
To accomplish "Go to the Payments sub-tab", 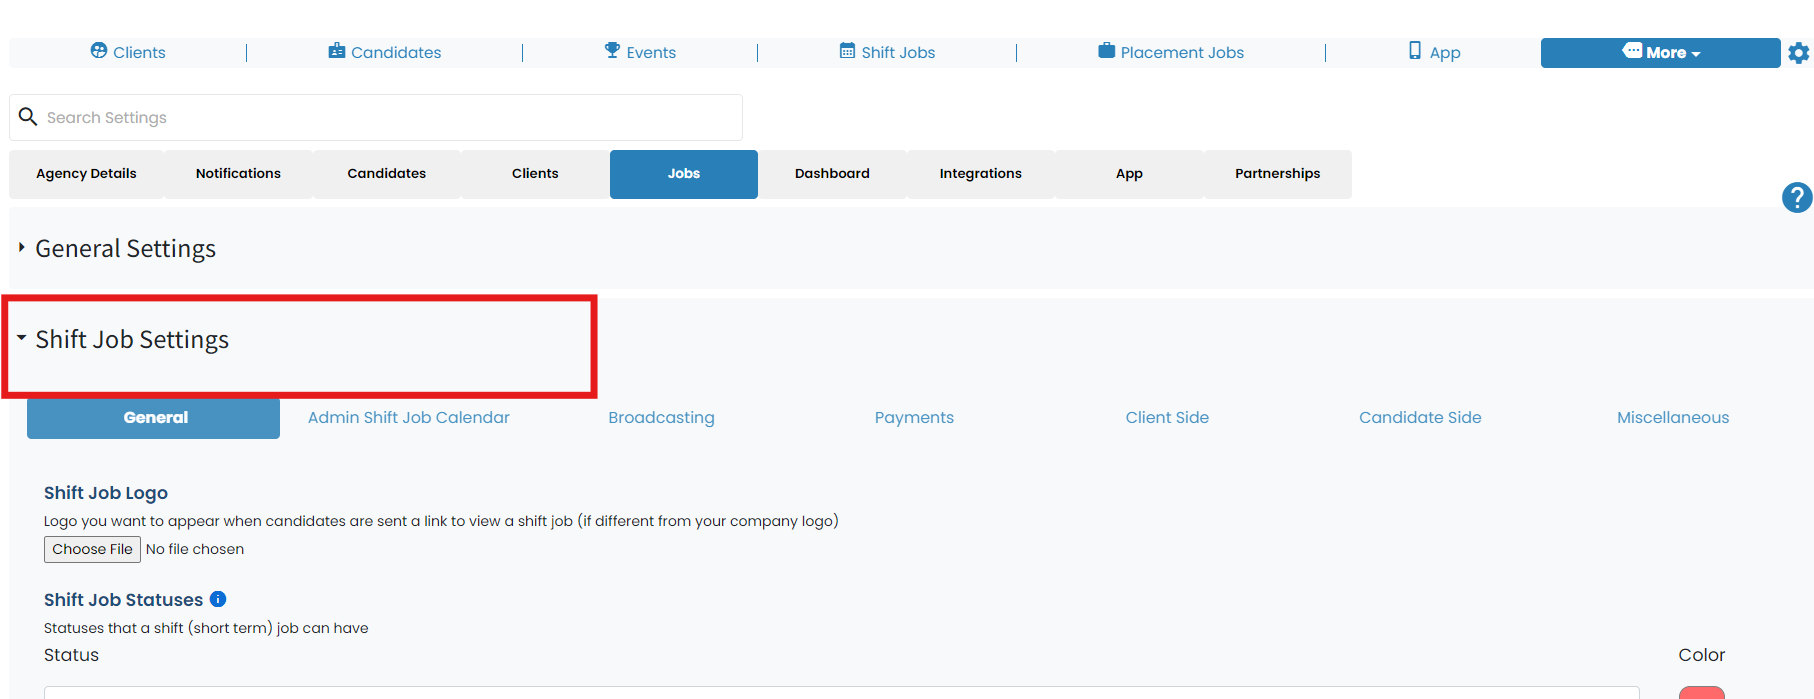I will click(914, 418).
